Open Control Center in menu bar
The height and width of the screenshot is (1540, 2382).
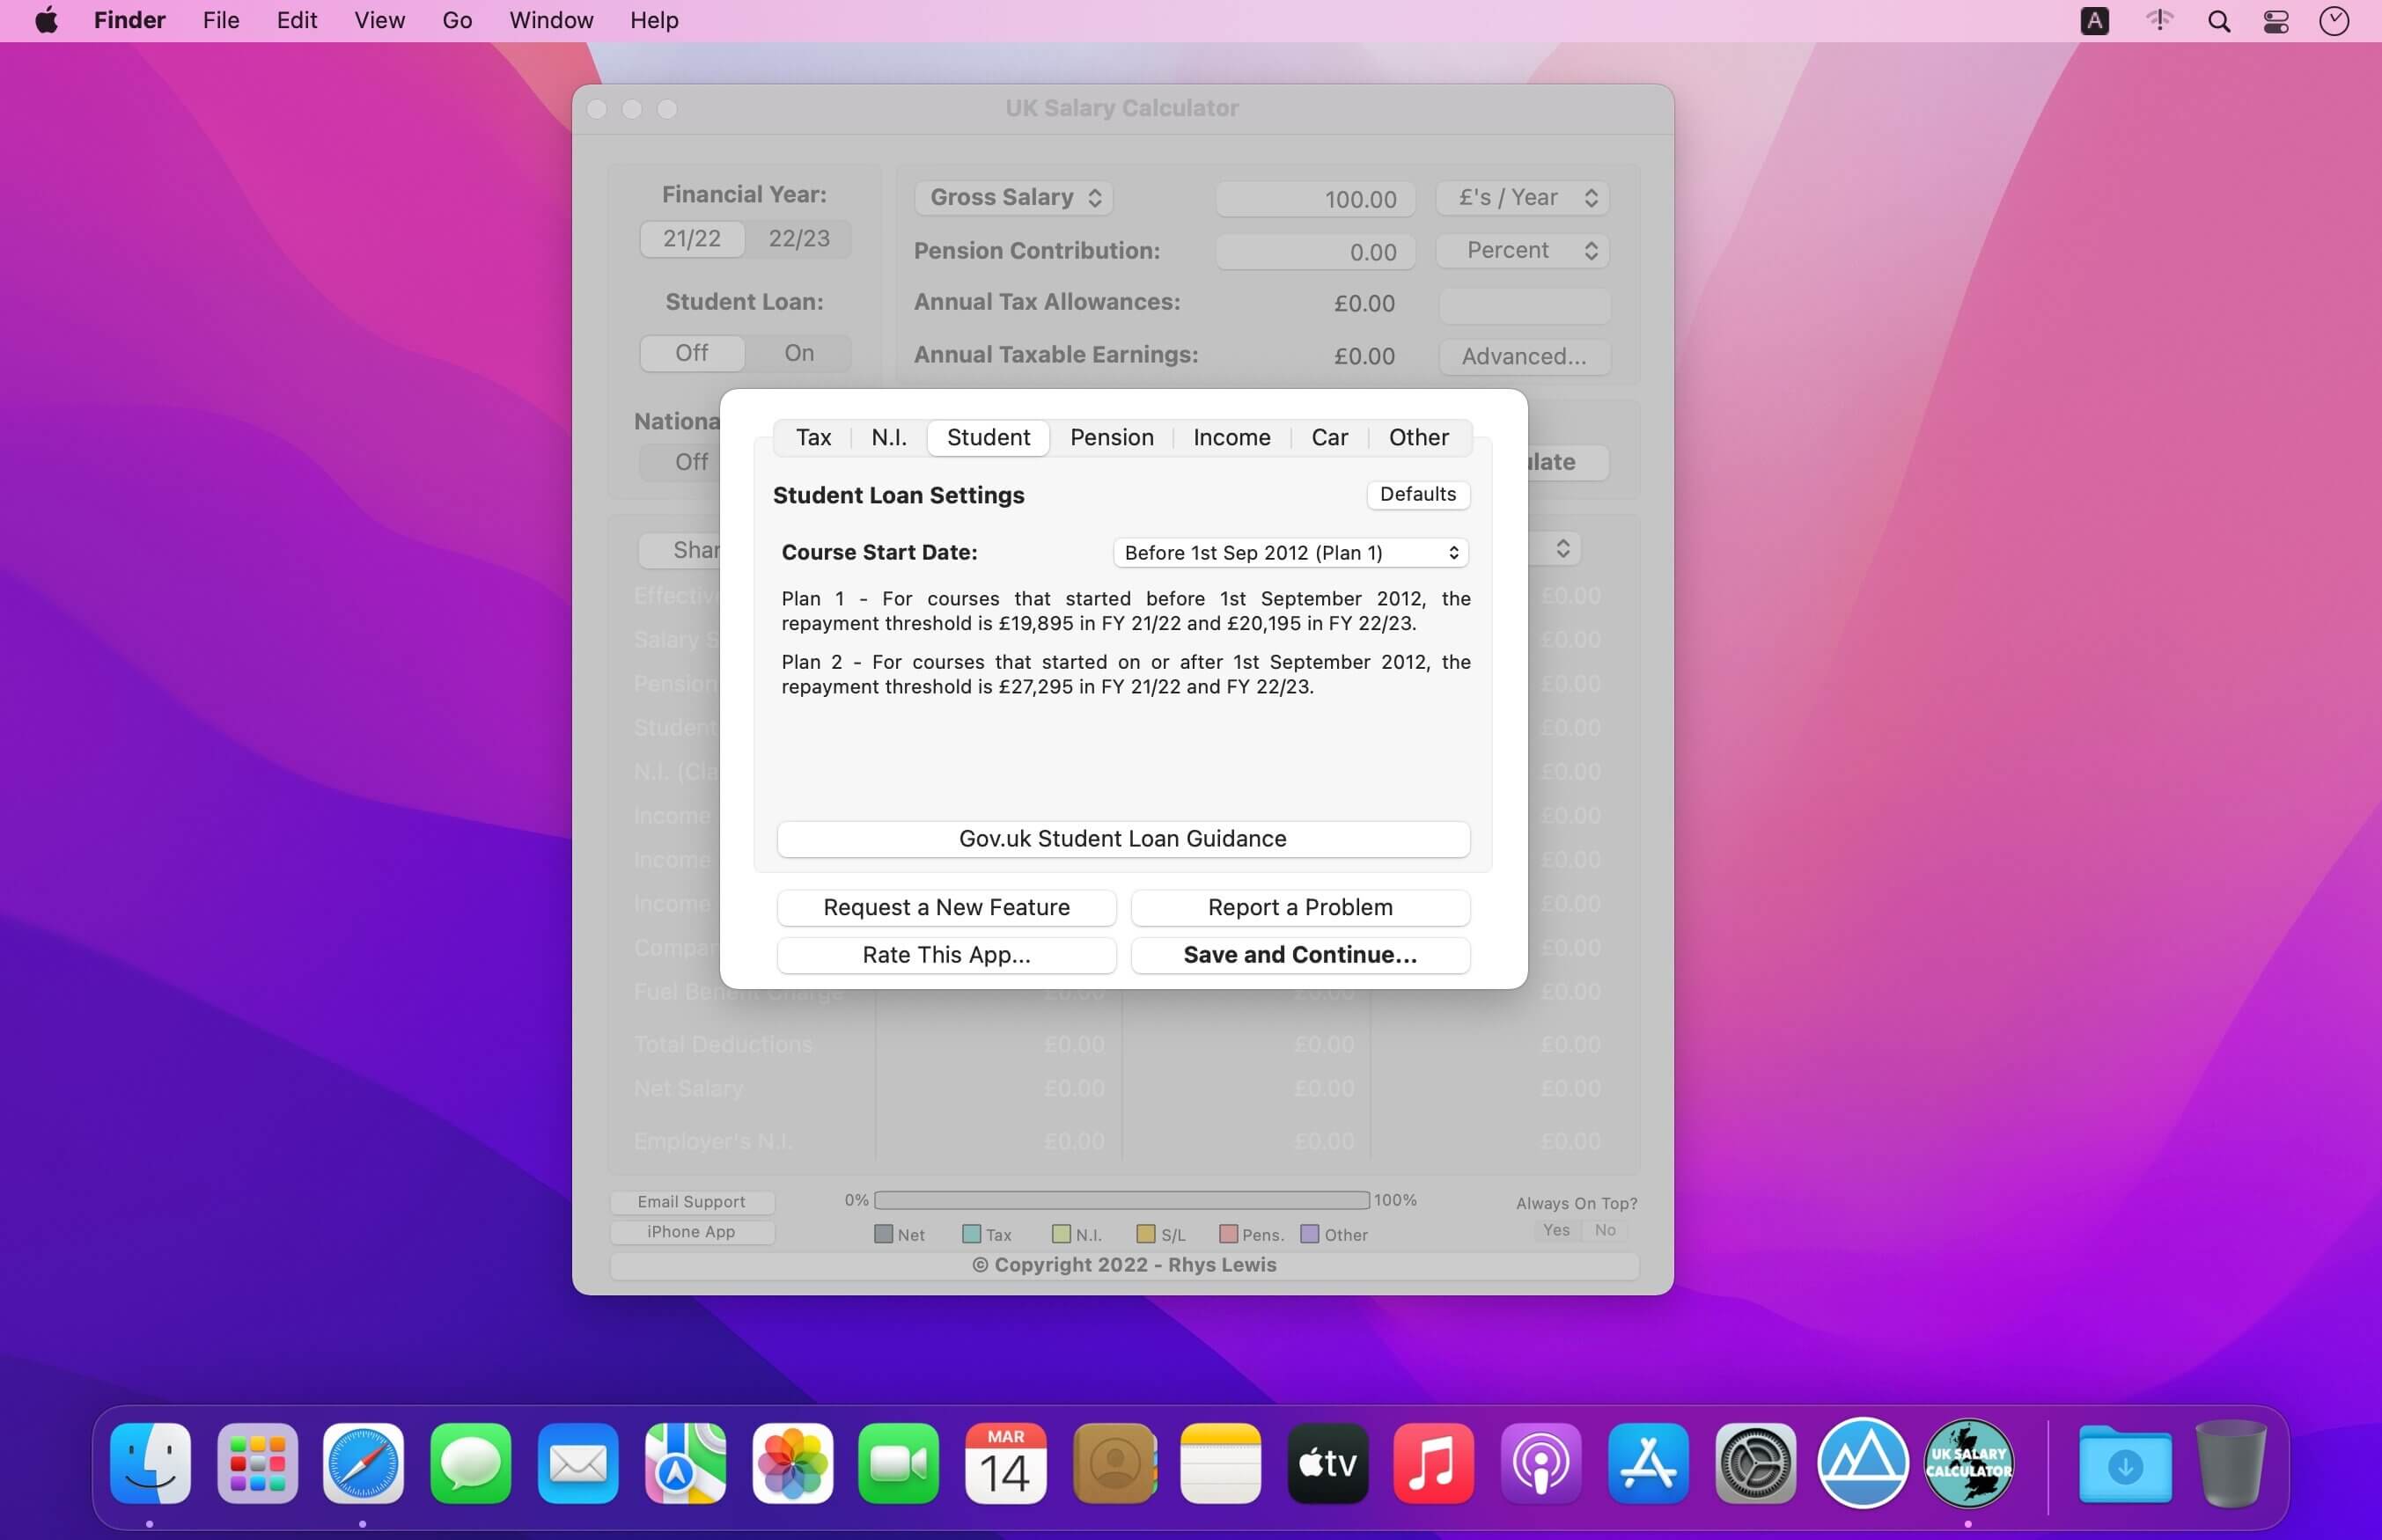click(x=2276, y=21)
